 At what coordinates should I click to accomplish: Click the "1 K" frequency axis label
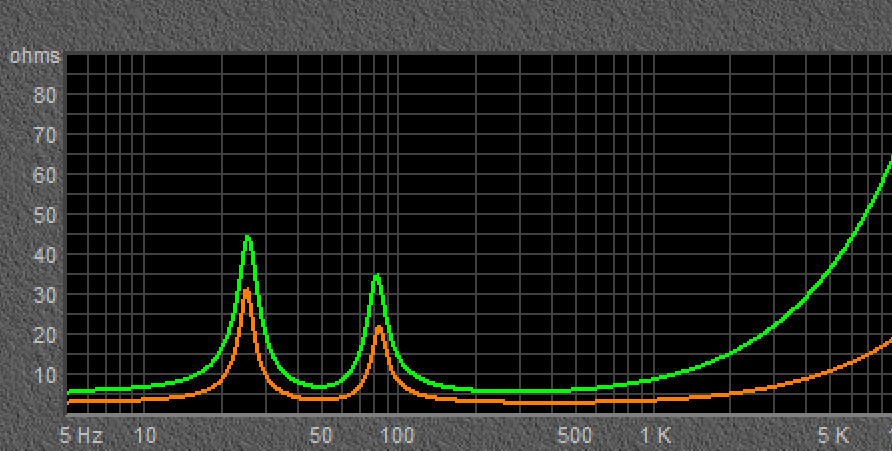pos(656,436)
